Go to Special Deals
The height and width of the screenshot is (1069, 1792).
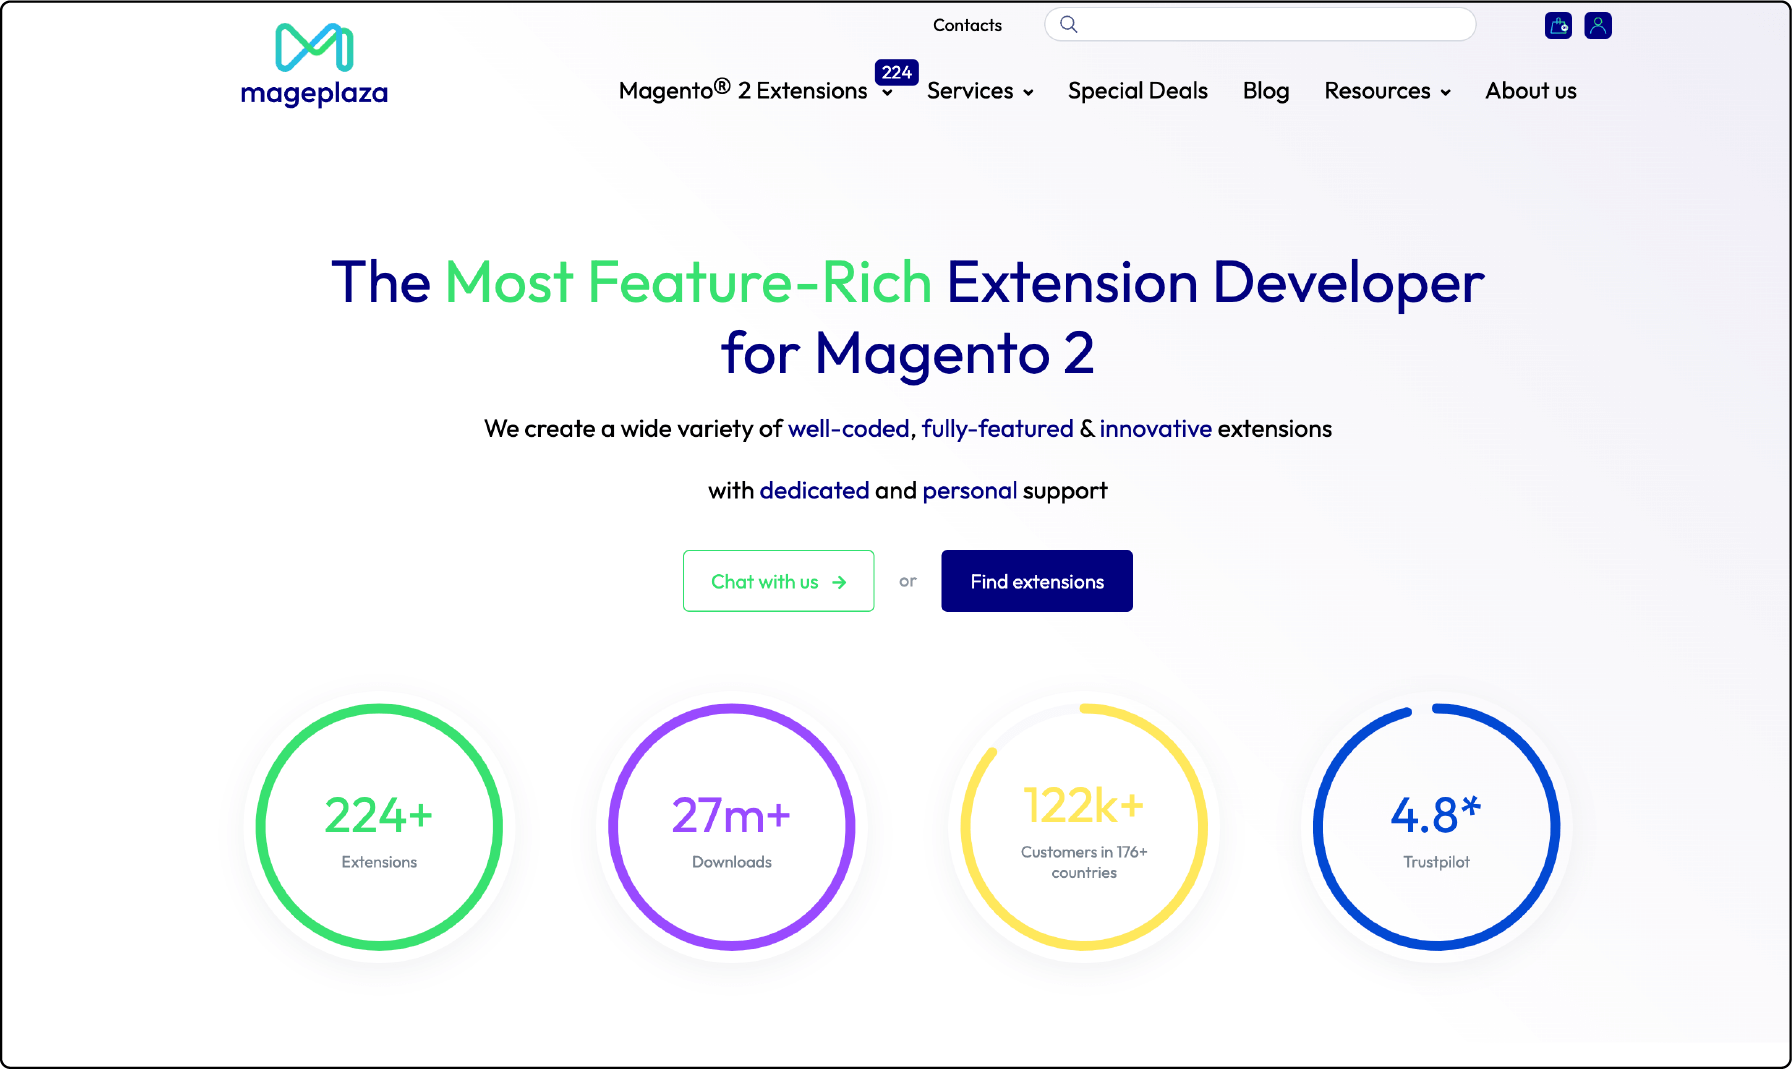[1138, 91]
